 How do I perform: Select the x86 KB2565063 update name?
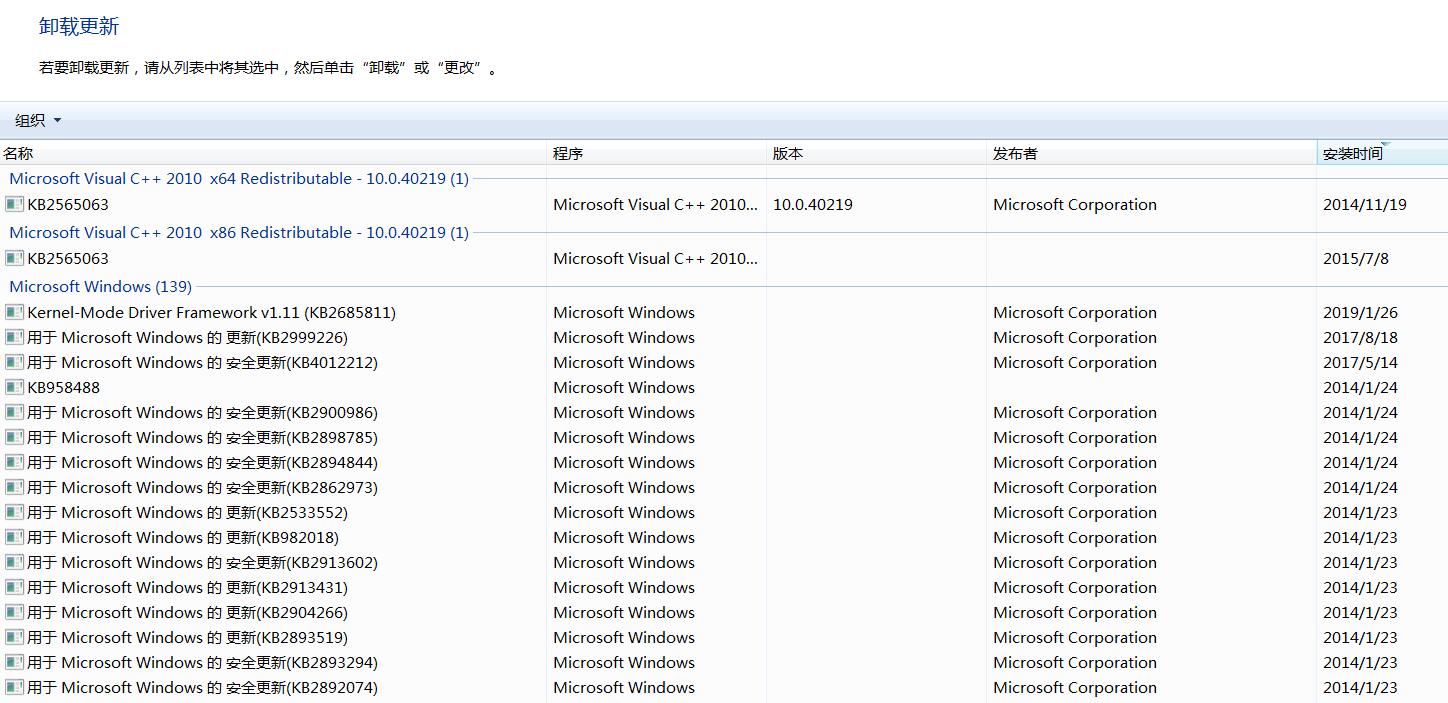[x=68, y=258]
